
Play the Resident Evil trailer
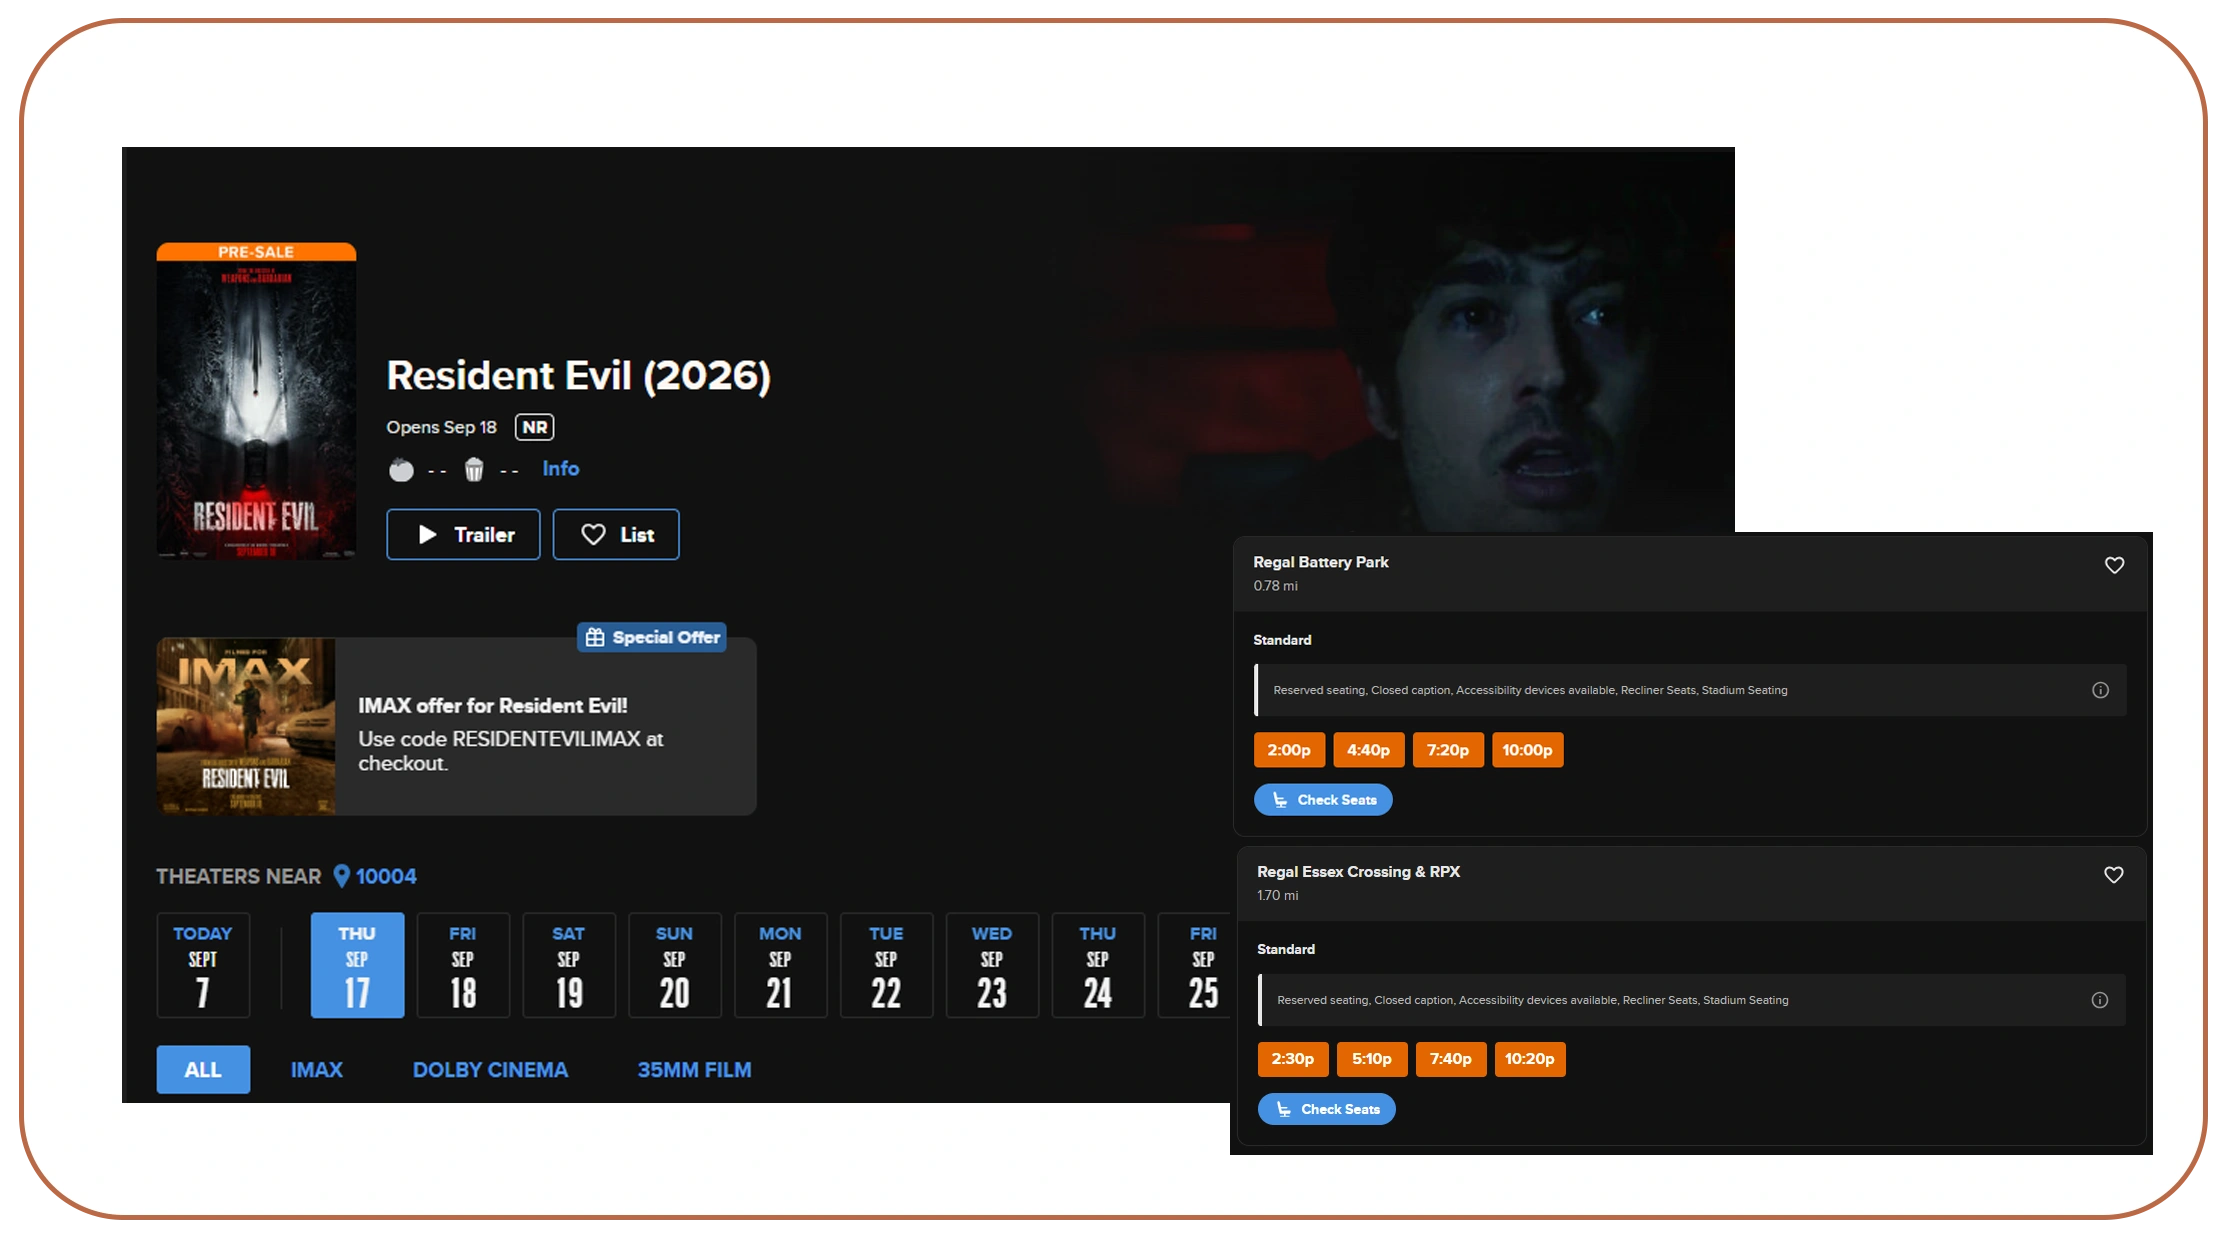point(463,535)
